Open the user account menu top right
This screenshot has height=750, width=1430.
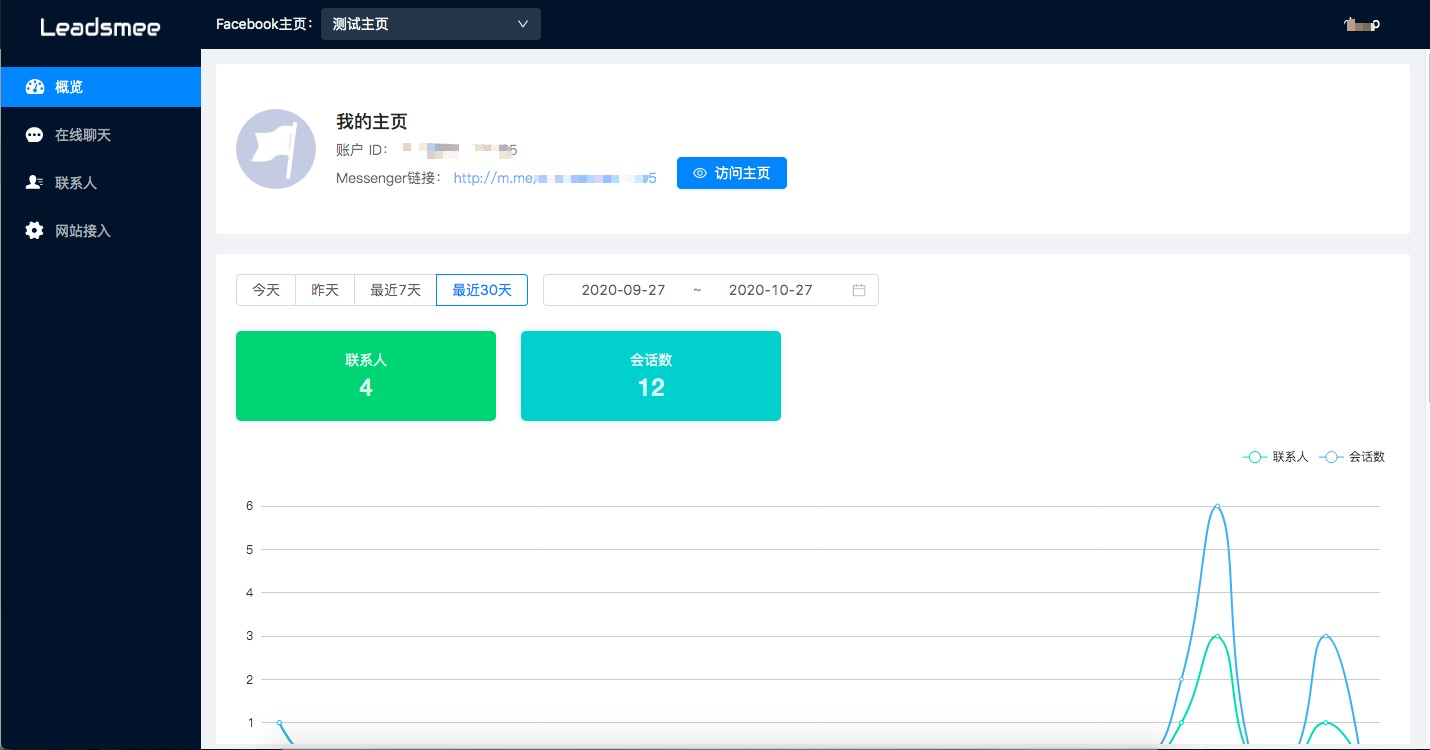point(1362,25)
